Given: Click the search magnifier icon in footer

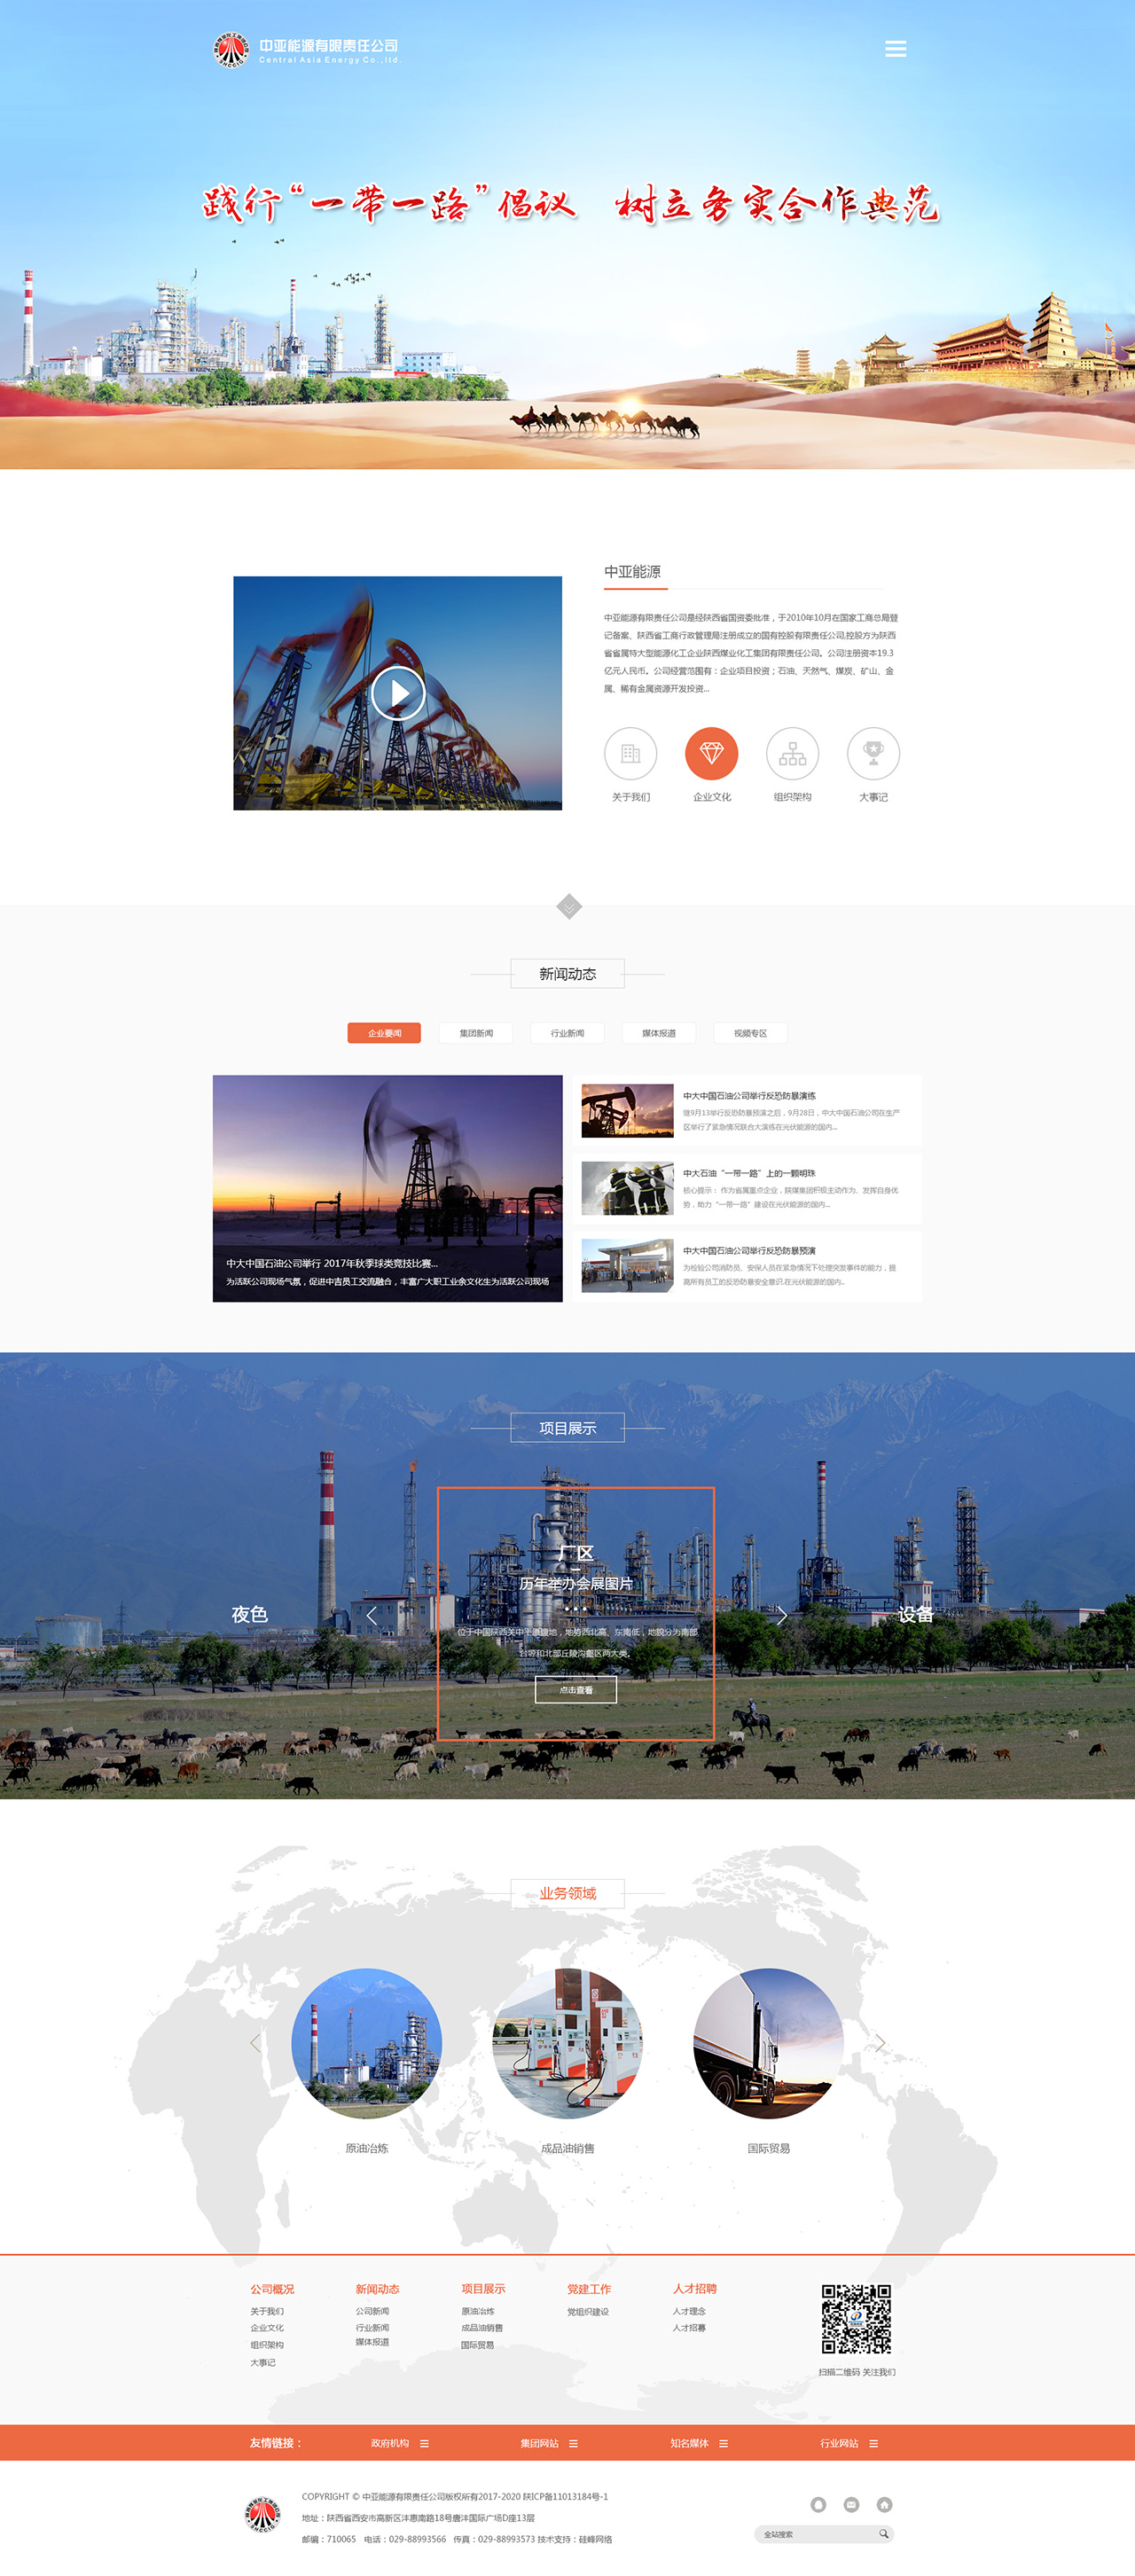Looking at the screenshot, I should (x=883, y=2533).
